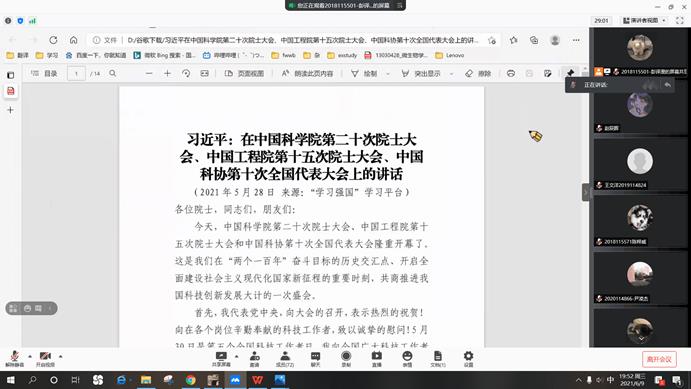Start recording with the record icon
The height and width of the screenshot is (389, 691).
coord(346,359)
